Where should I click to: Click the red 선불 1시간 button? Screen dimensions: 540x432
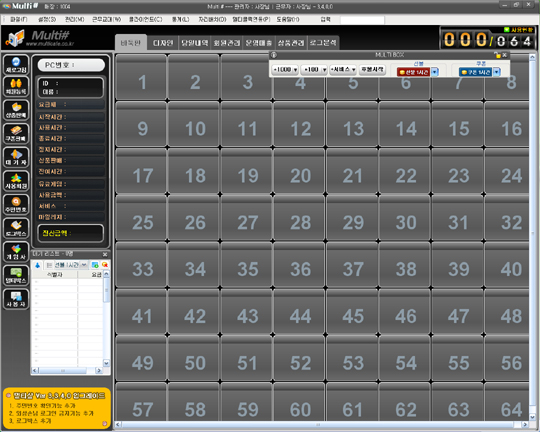point(413,72)
